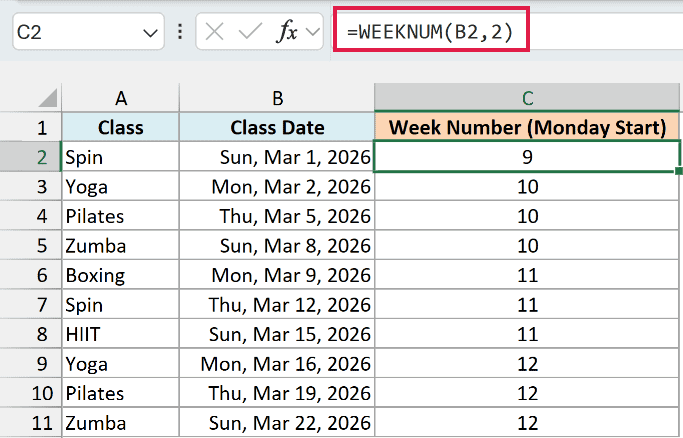Click the Pilates cell in row 4
Screen dimensions: 683x438
point(121,216)
